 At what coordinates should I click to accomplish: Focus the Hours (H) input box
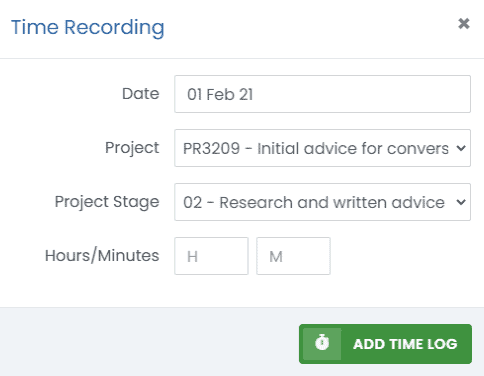point(211,256)
